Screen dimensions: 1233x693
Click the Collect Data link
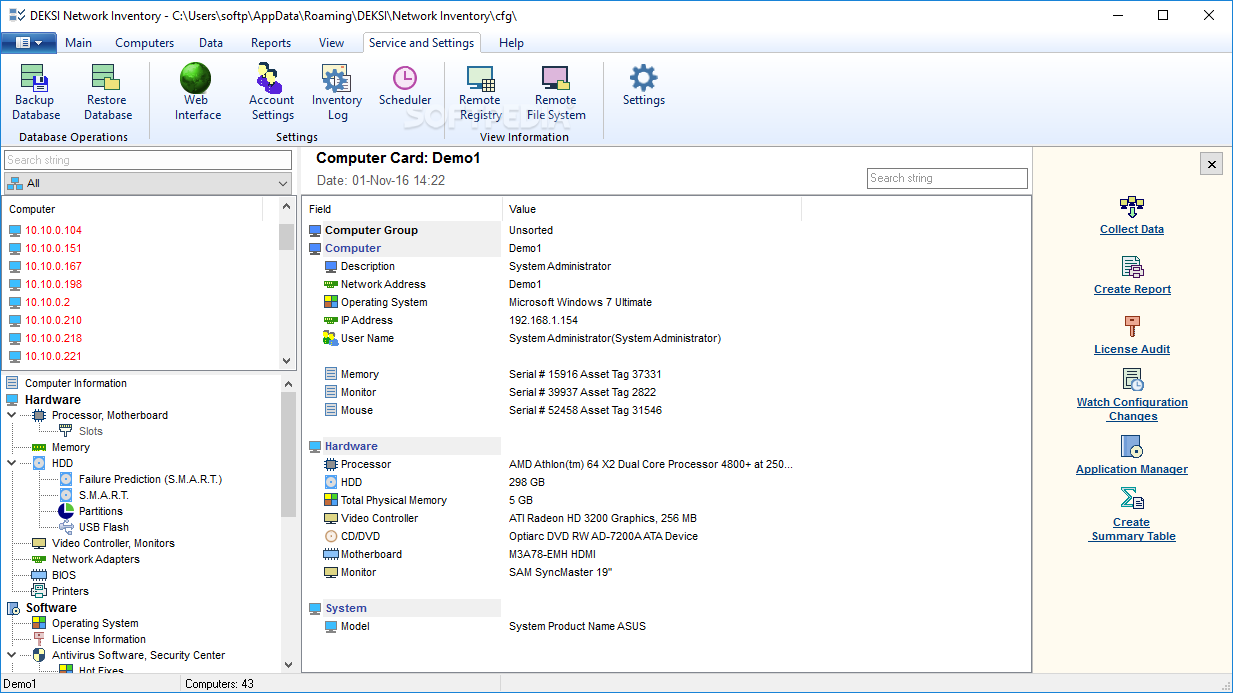tap(1131, 229)
